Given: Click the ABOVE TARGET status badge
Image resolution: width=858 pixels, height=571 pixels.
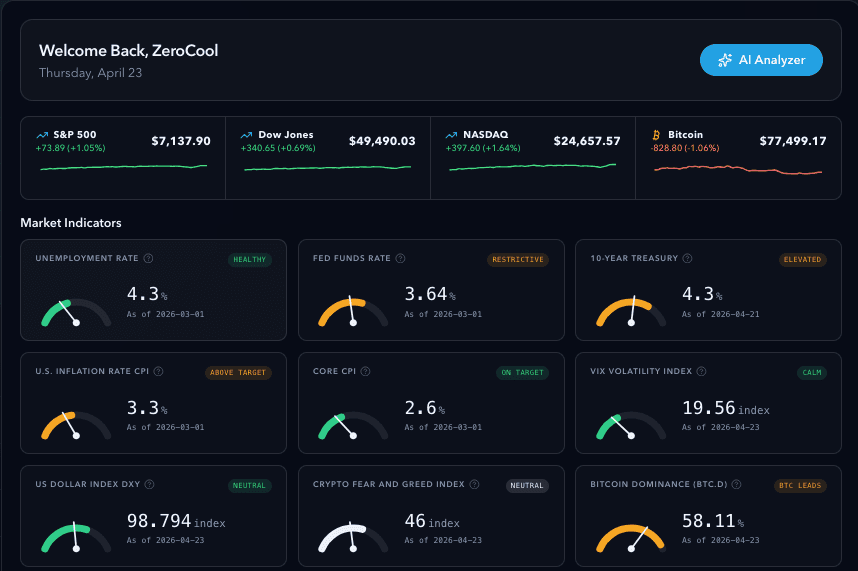Looking at the screenshot, I should click(x=238, y=372).
